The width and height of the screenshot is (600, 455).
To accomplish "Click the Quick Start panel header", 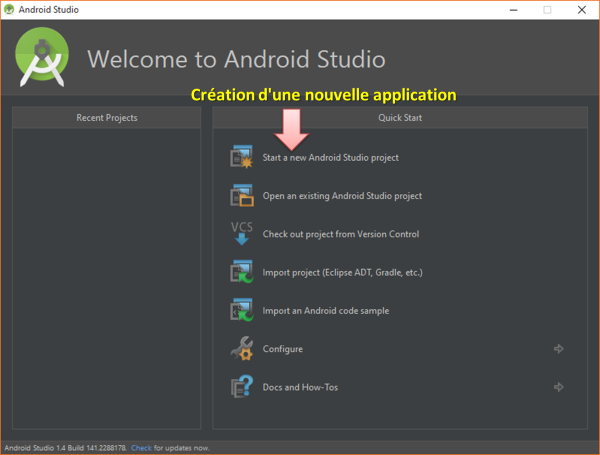I will tap(400, 117).
